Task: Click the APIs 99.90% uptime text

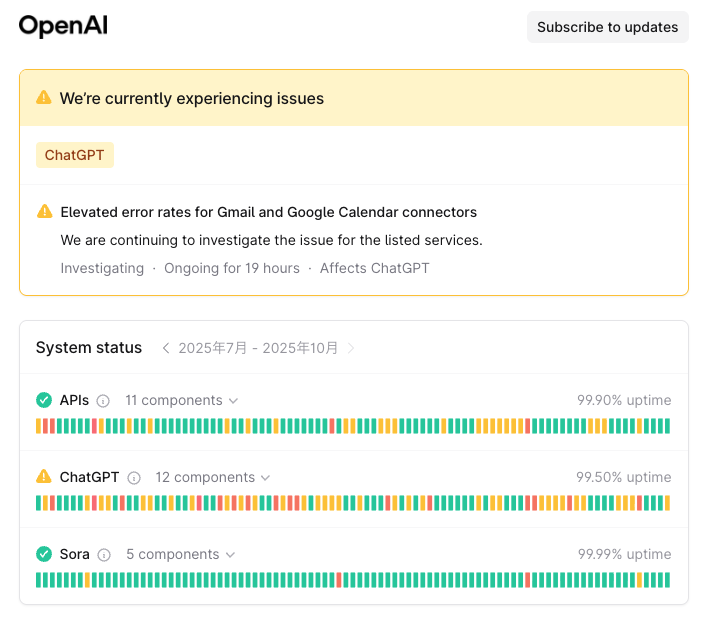Action: (624, 400)
